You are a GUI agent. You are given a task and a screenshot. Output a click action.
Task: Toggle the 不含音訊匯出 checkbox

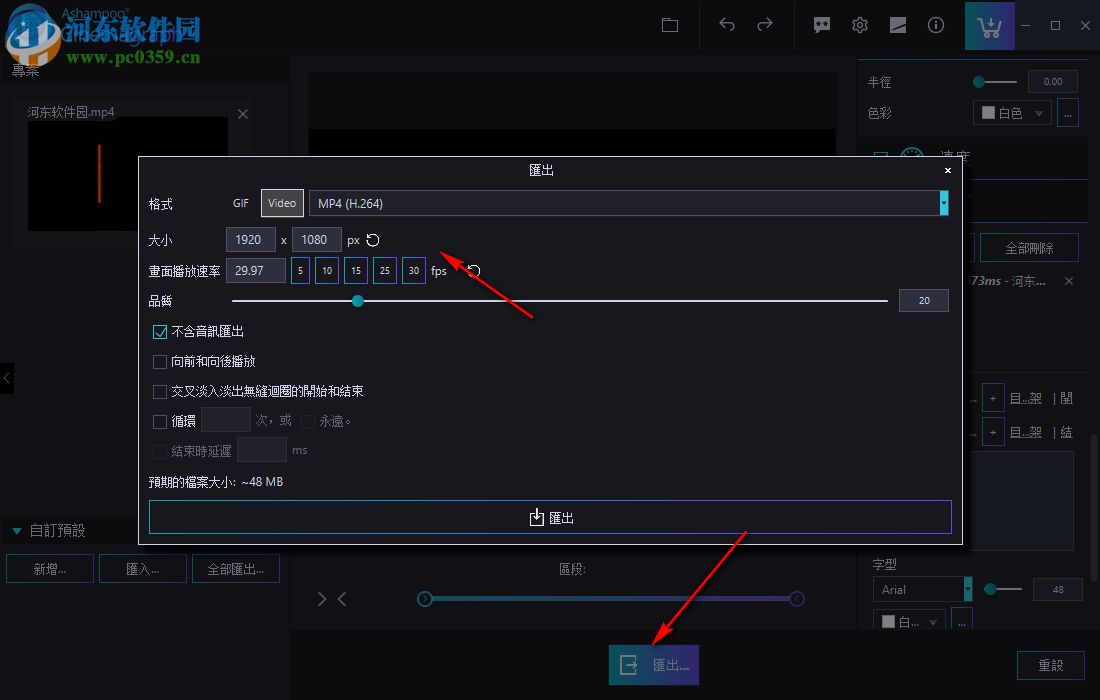tap(160, 332)
